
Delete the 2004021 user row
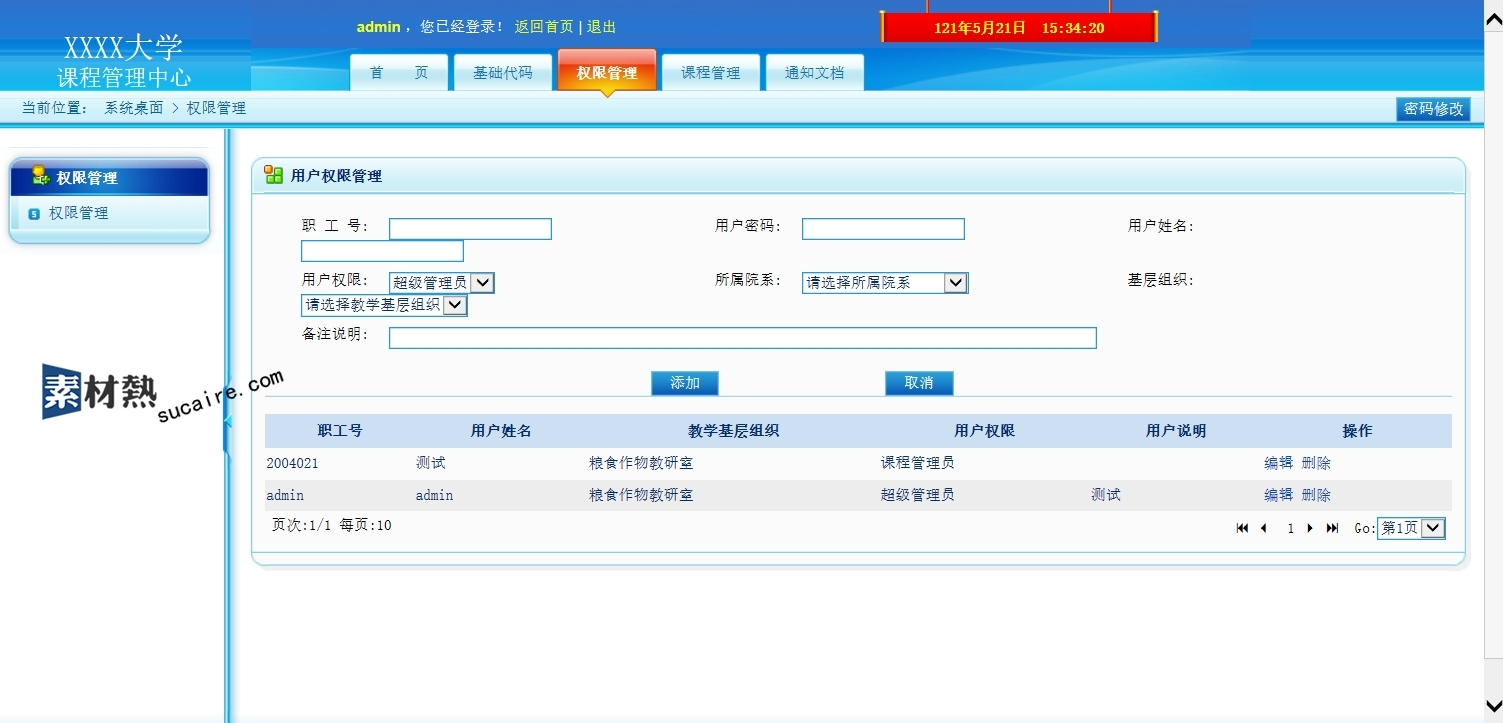1316,463
